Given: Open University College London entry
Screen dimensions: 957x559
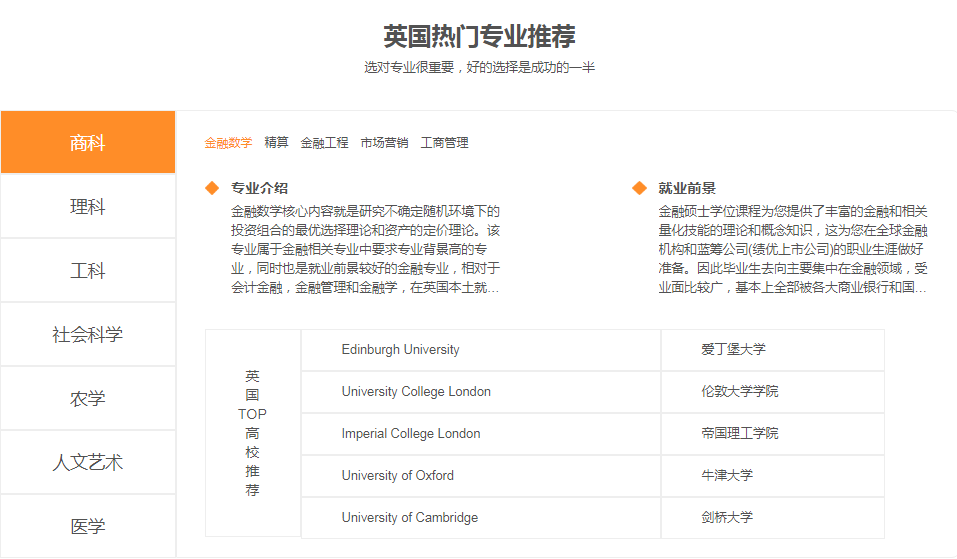Looking at the screenshot, I should [481, 392].
